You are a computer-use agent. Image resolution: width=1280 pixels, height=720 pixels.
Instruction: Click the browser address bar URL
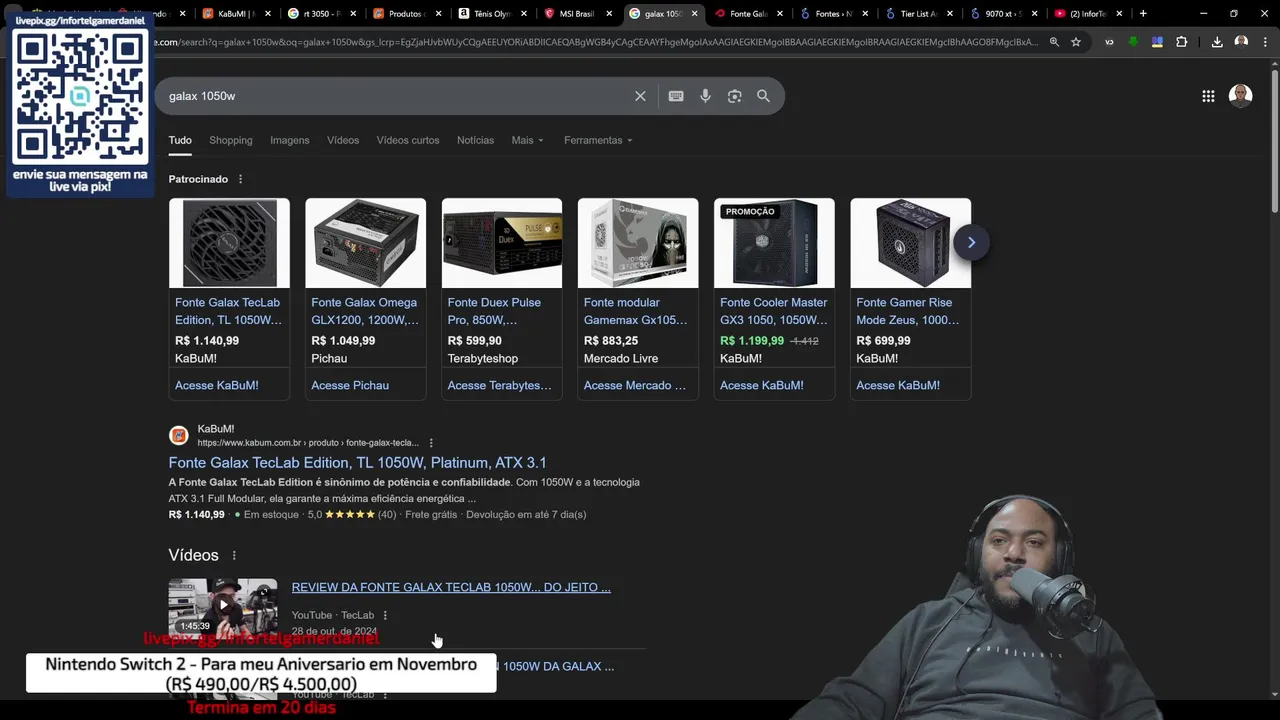tap(595, 42)
